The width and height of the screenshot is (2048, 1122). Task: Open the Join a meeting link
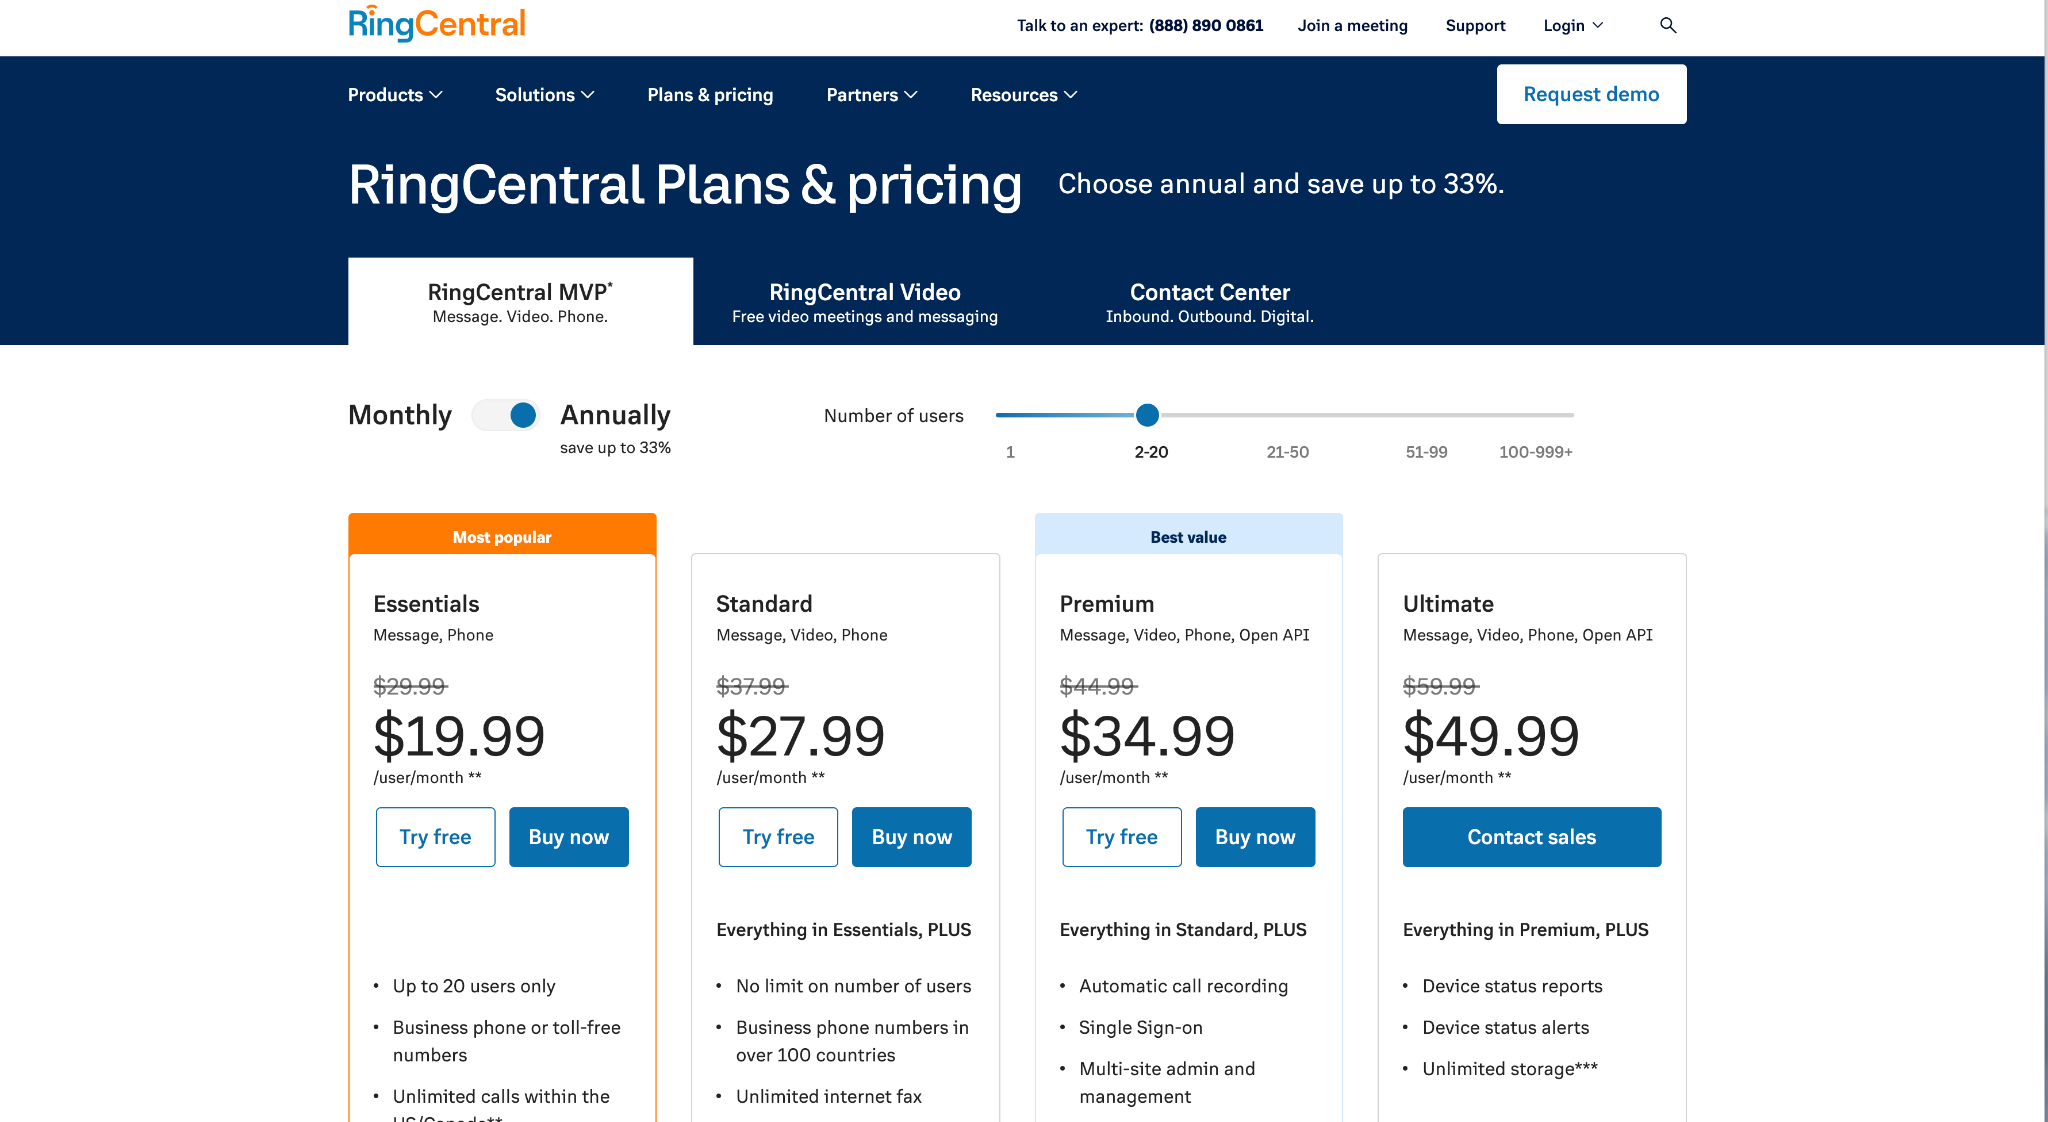pyautogui.click(x=1352, y=26)
